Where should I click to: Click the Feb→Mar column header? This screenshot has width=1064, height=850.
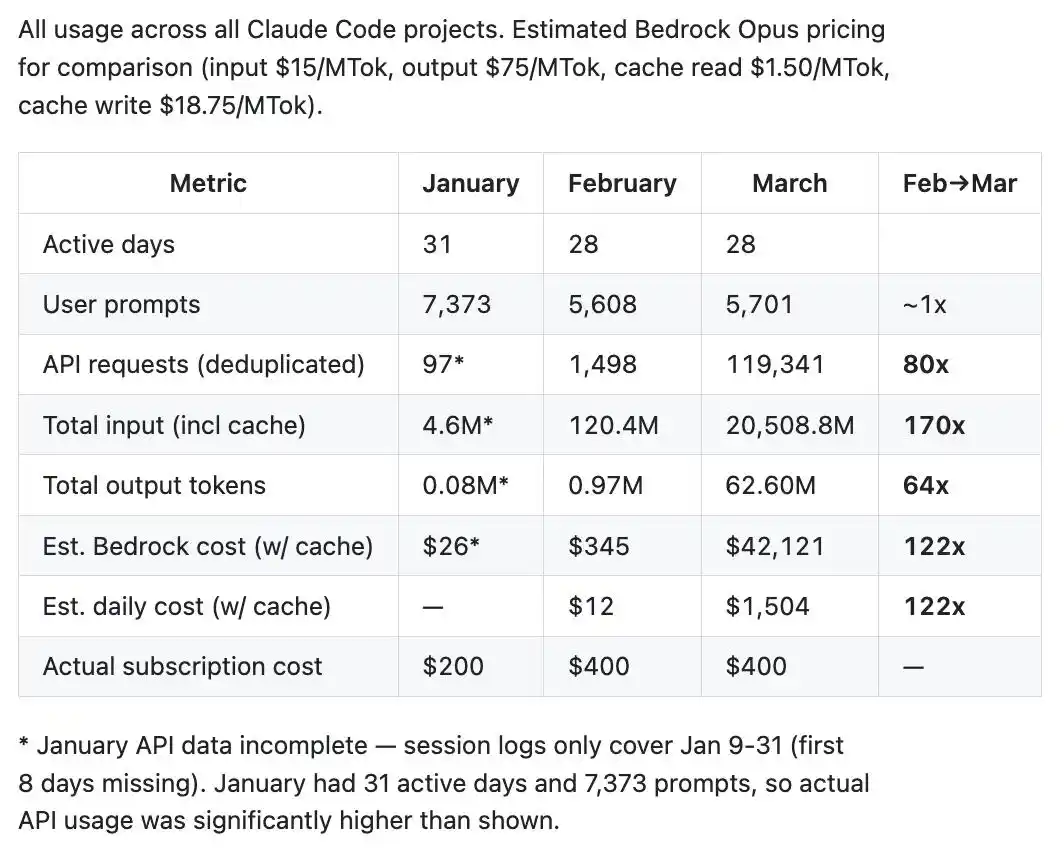pos(959,183)
